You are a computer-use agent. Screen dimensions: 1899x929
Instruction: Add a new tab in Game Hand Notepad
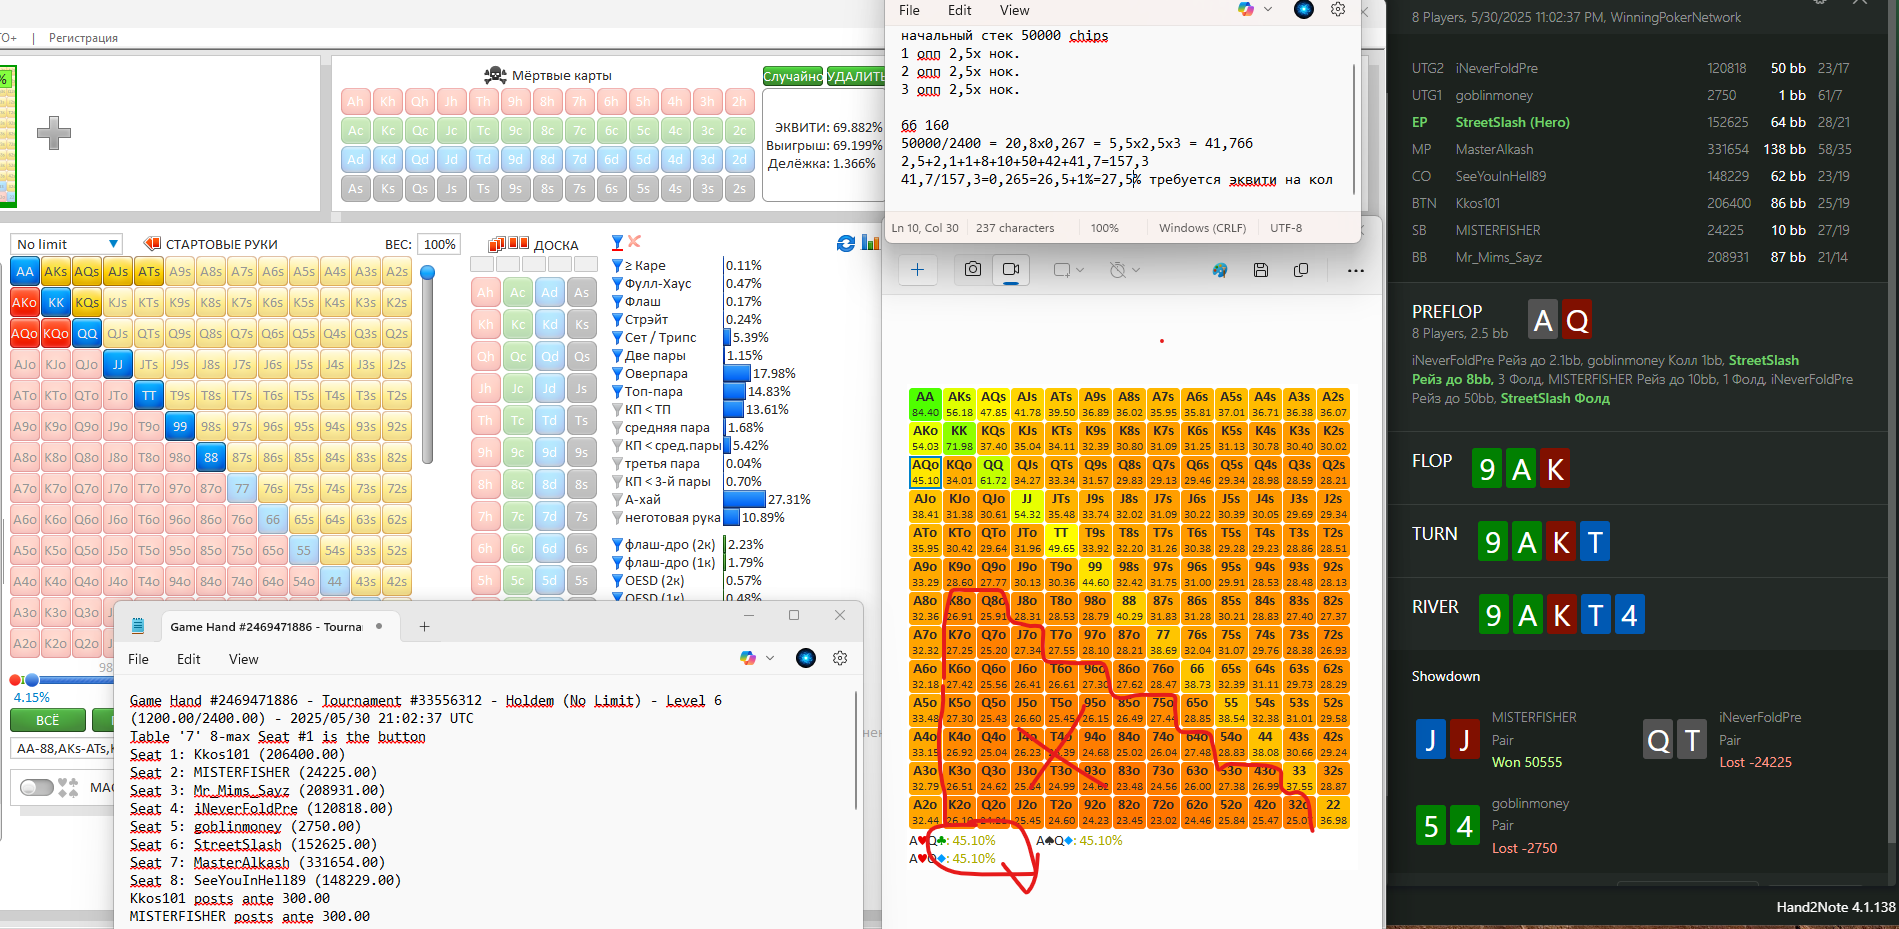[424, 626]
